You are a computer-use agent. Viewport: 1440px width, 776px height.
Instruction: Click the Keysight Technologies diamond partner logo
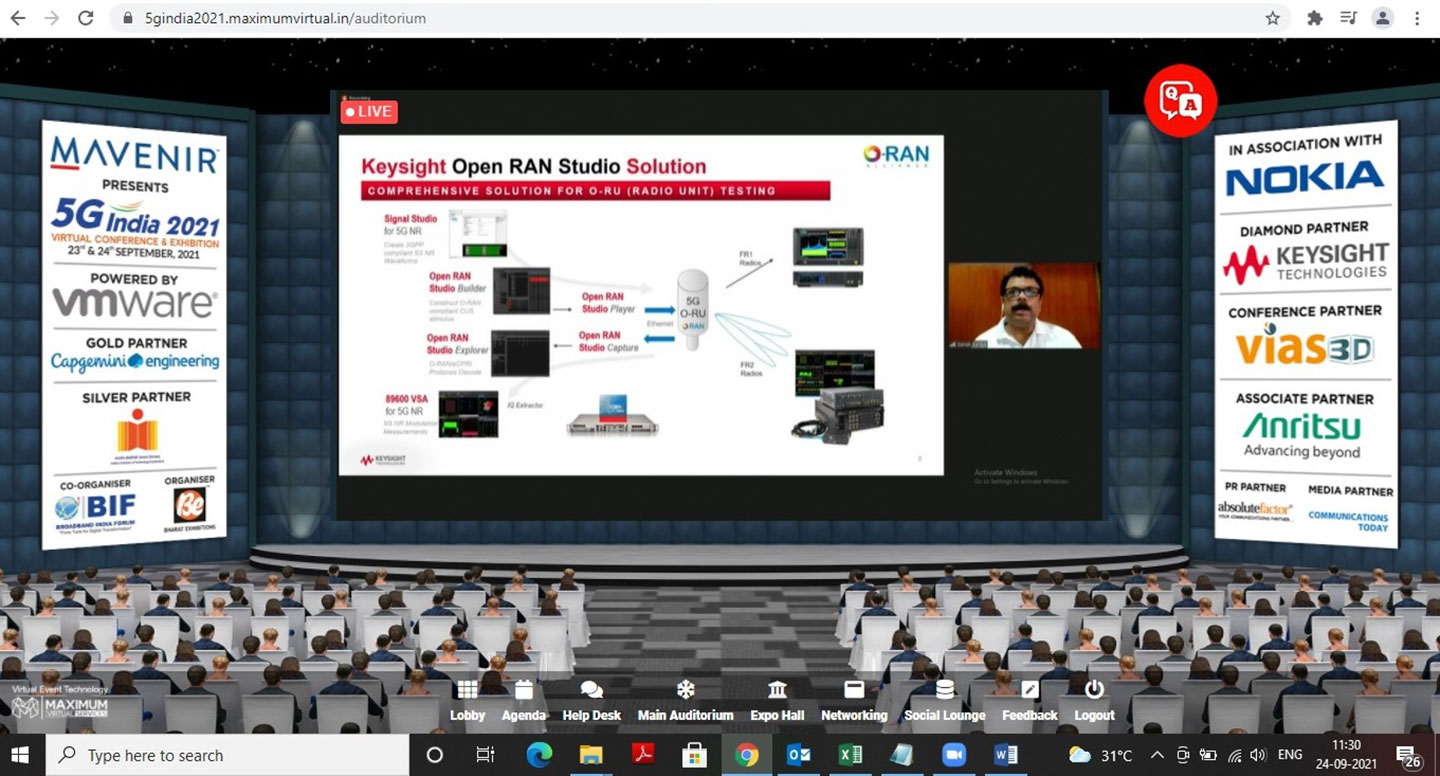(1305, 262)
